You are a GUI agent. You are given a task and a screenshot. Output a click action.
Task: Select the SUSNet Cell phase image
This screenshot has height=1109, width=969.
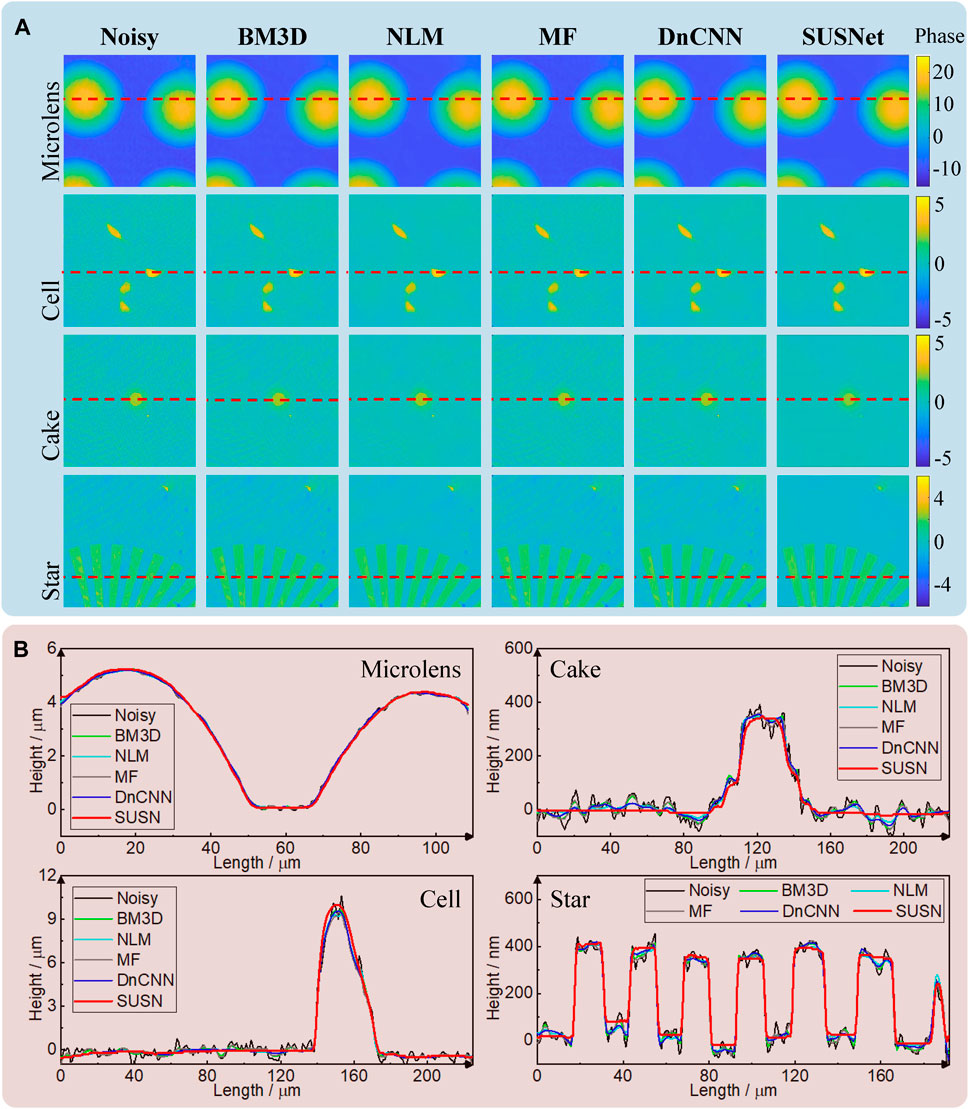coord(843,261)
